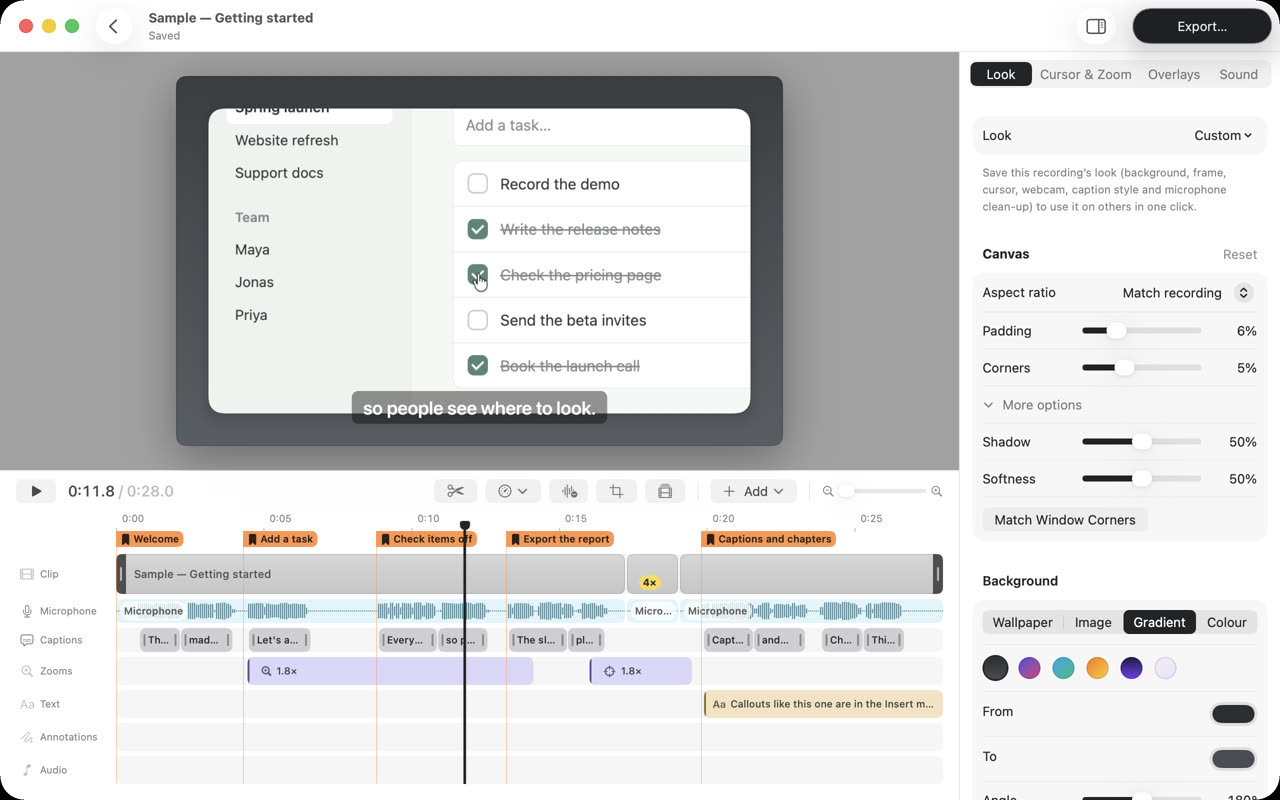Click the Match Window Corners button
This screenshot has width=1280, height=800.
[x=1065, y=520]
